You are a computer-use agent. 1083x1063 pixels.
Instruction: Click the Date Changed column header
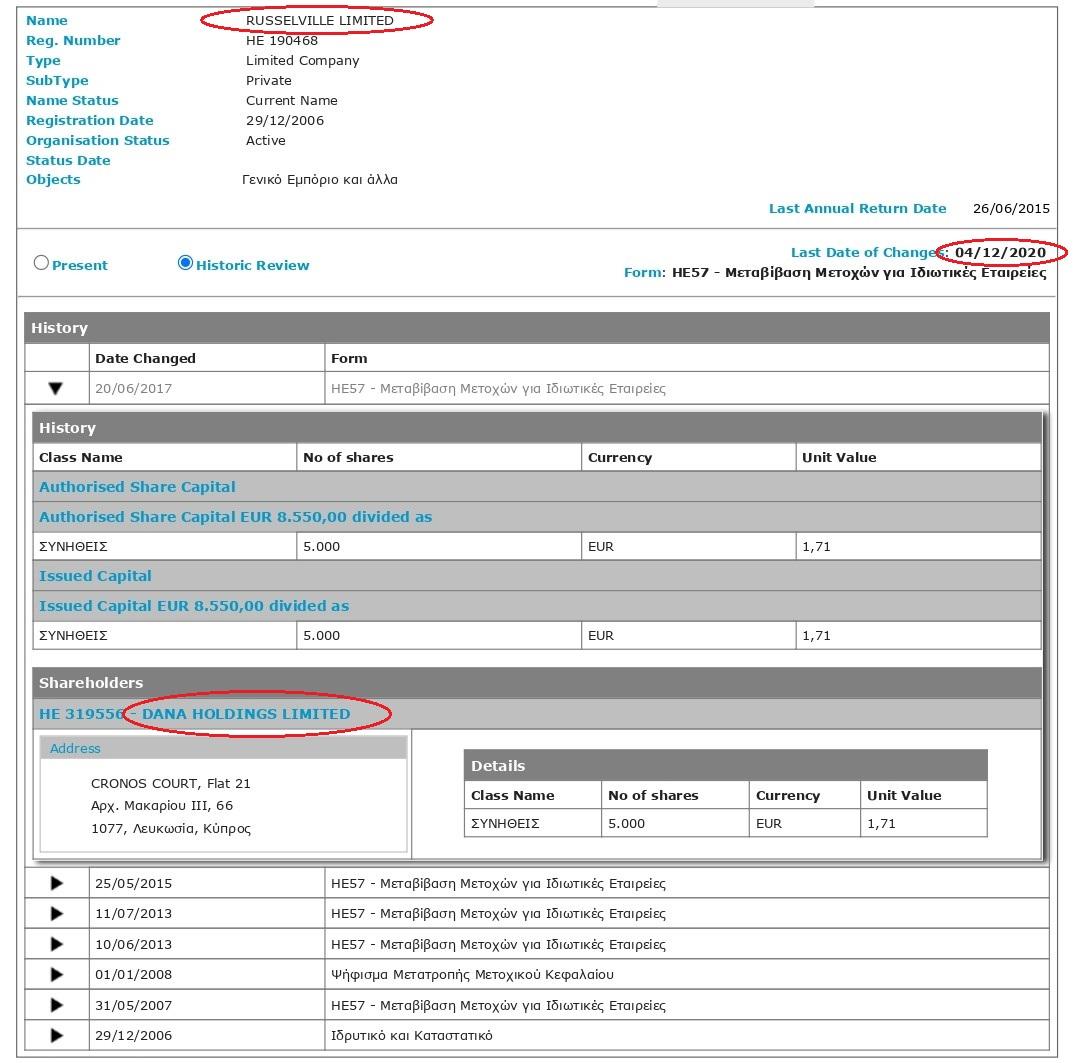coord(145,358)
